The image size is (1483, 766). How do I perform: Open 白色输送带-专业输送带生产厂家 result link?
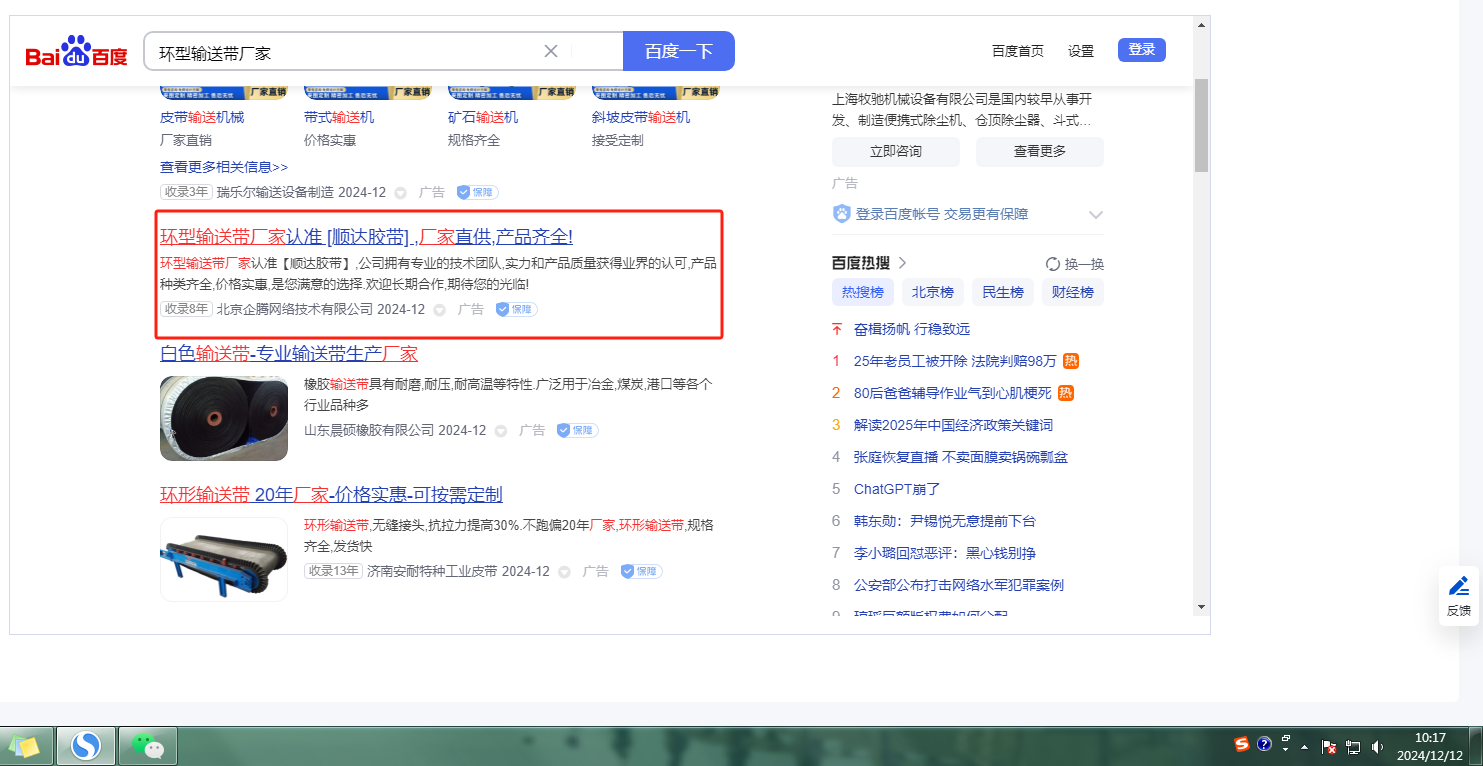[289, 354]
